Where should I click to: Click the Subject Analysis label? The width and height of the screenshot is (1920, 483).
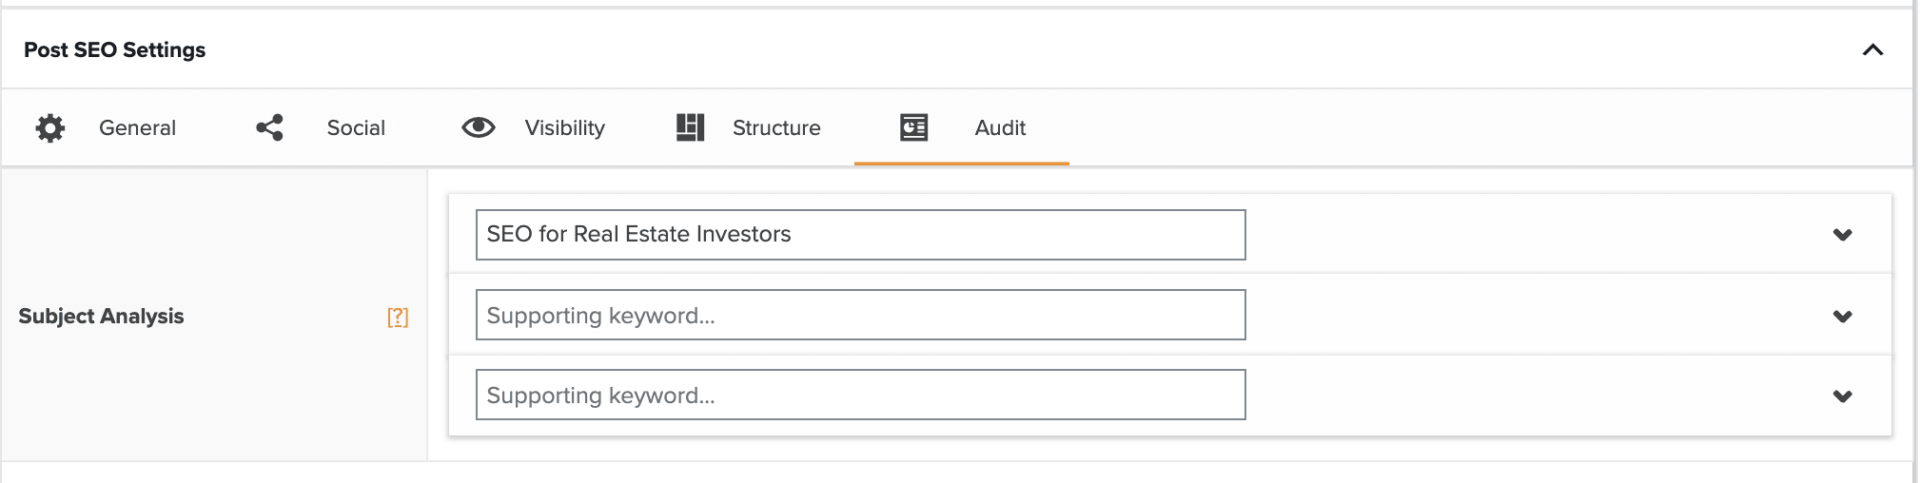(x=101, y=316)
